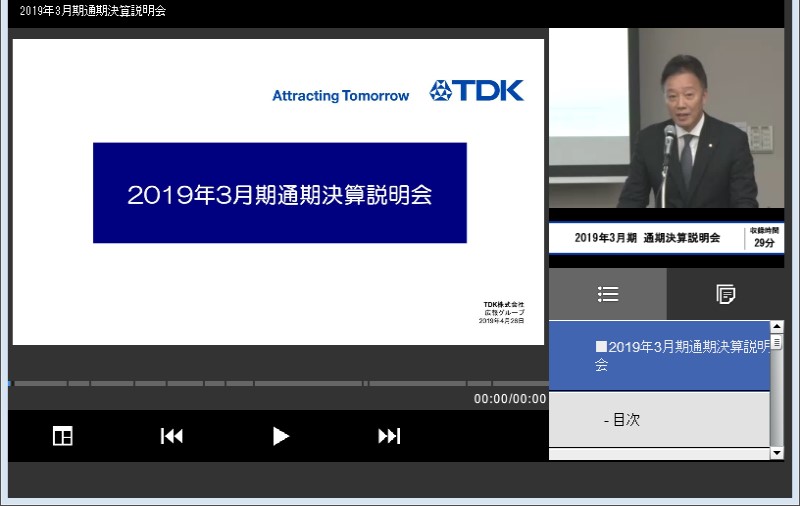
Task: Click the TDK presentation slide
Action: [278, 192]
